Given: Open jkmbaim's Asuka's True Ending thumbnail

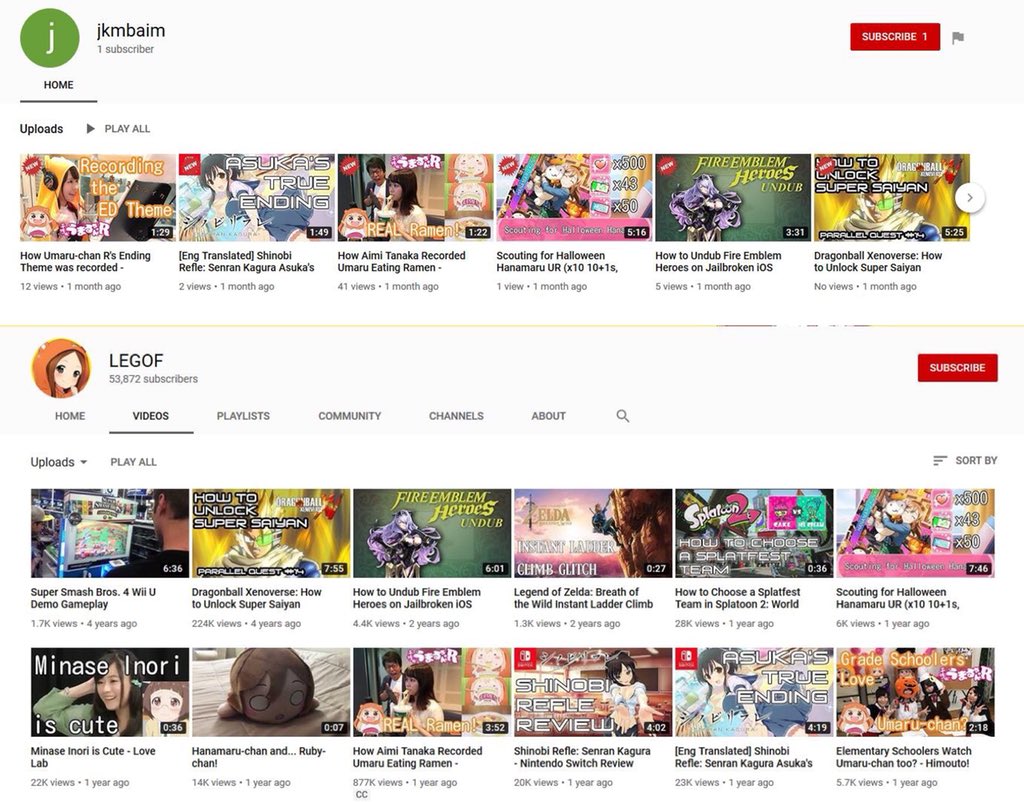Looking at the screenshot, I should click(257, 198).
